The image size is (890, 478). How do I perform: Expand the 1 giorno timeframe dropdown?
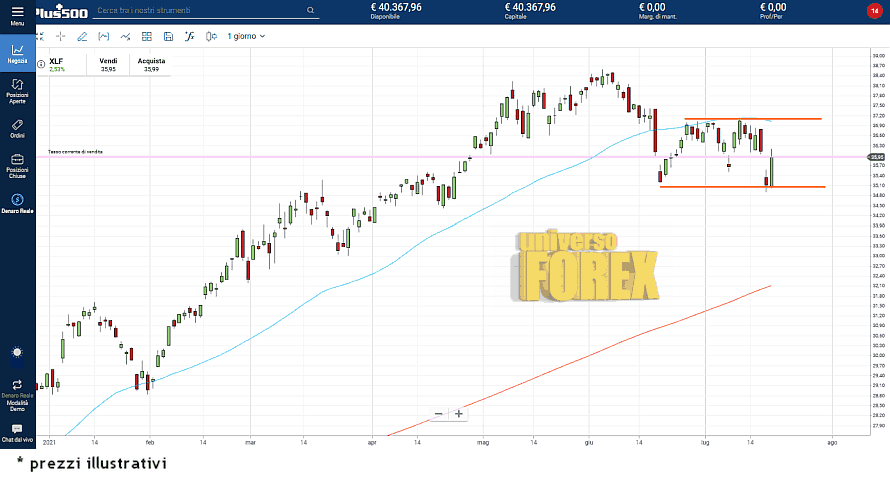246,36
